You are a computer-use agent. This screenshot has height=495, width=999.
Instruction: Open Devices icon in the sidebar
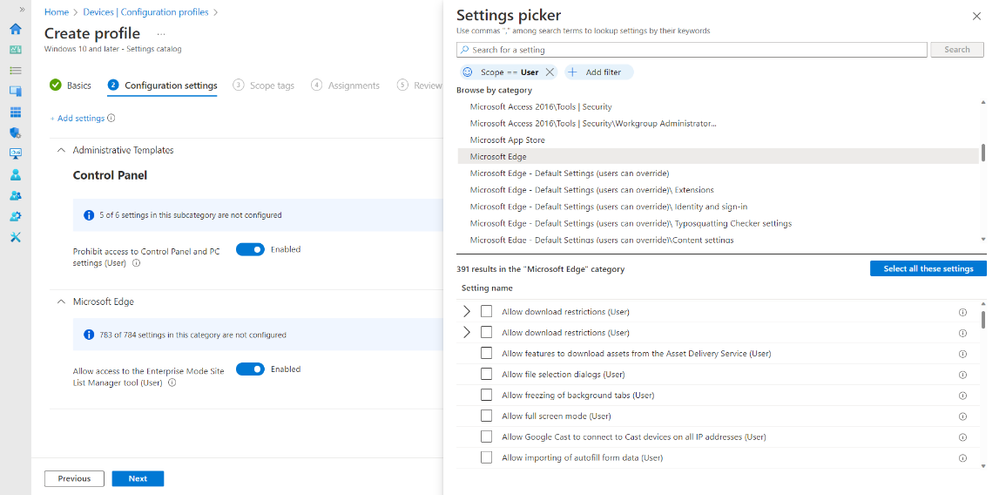pyautogui.click(x=15, y=91)
